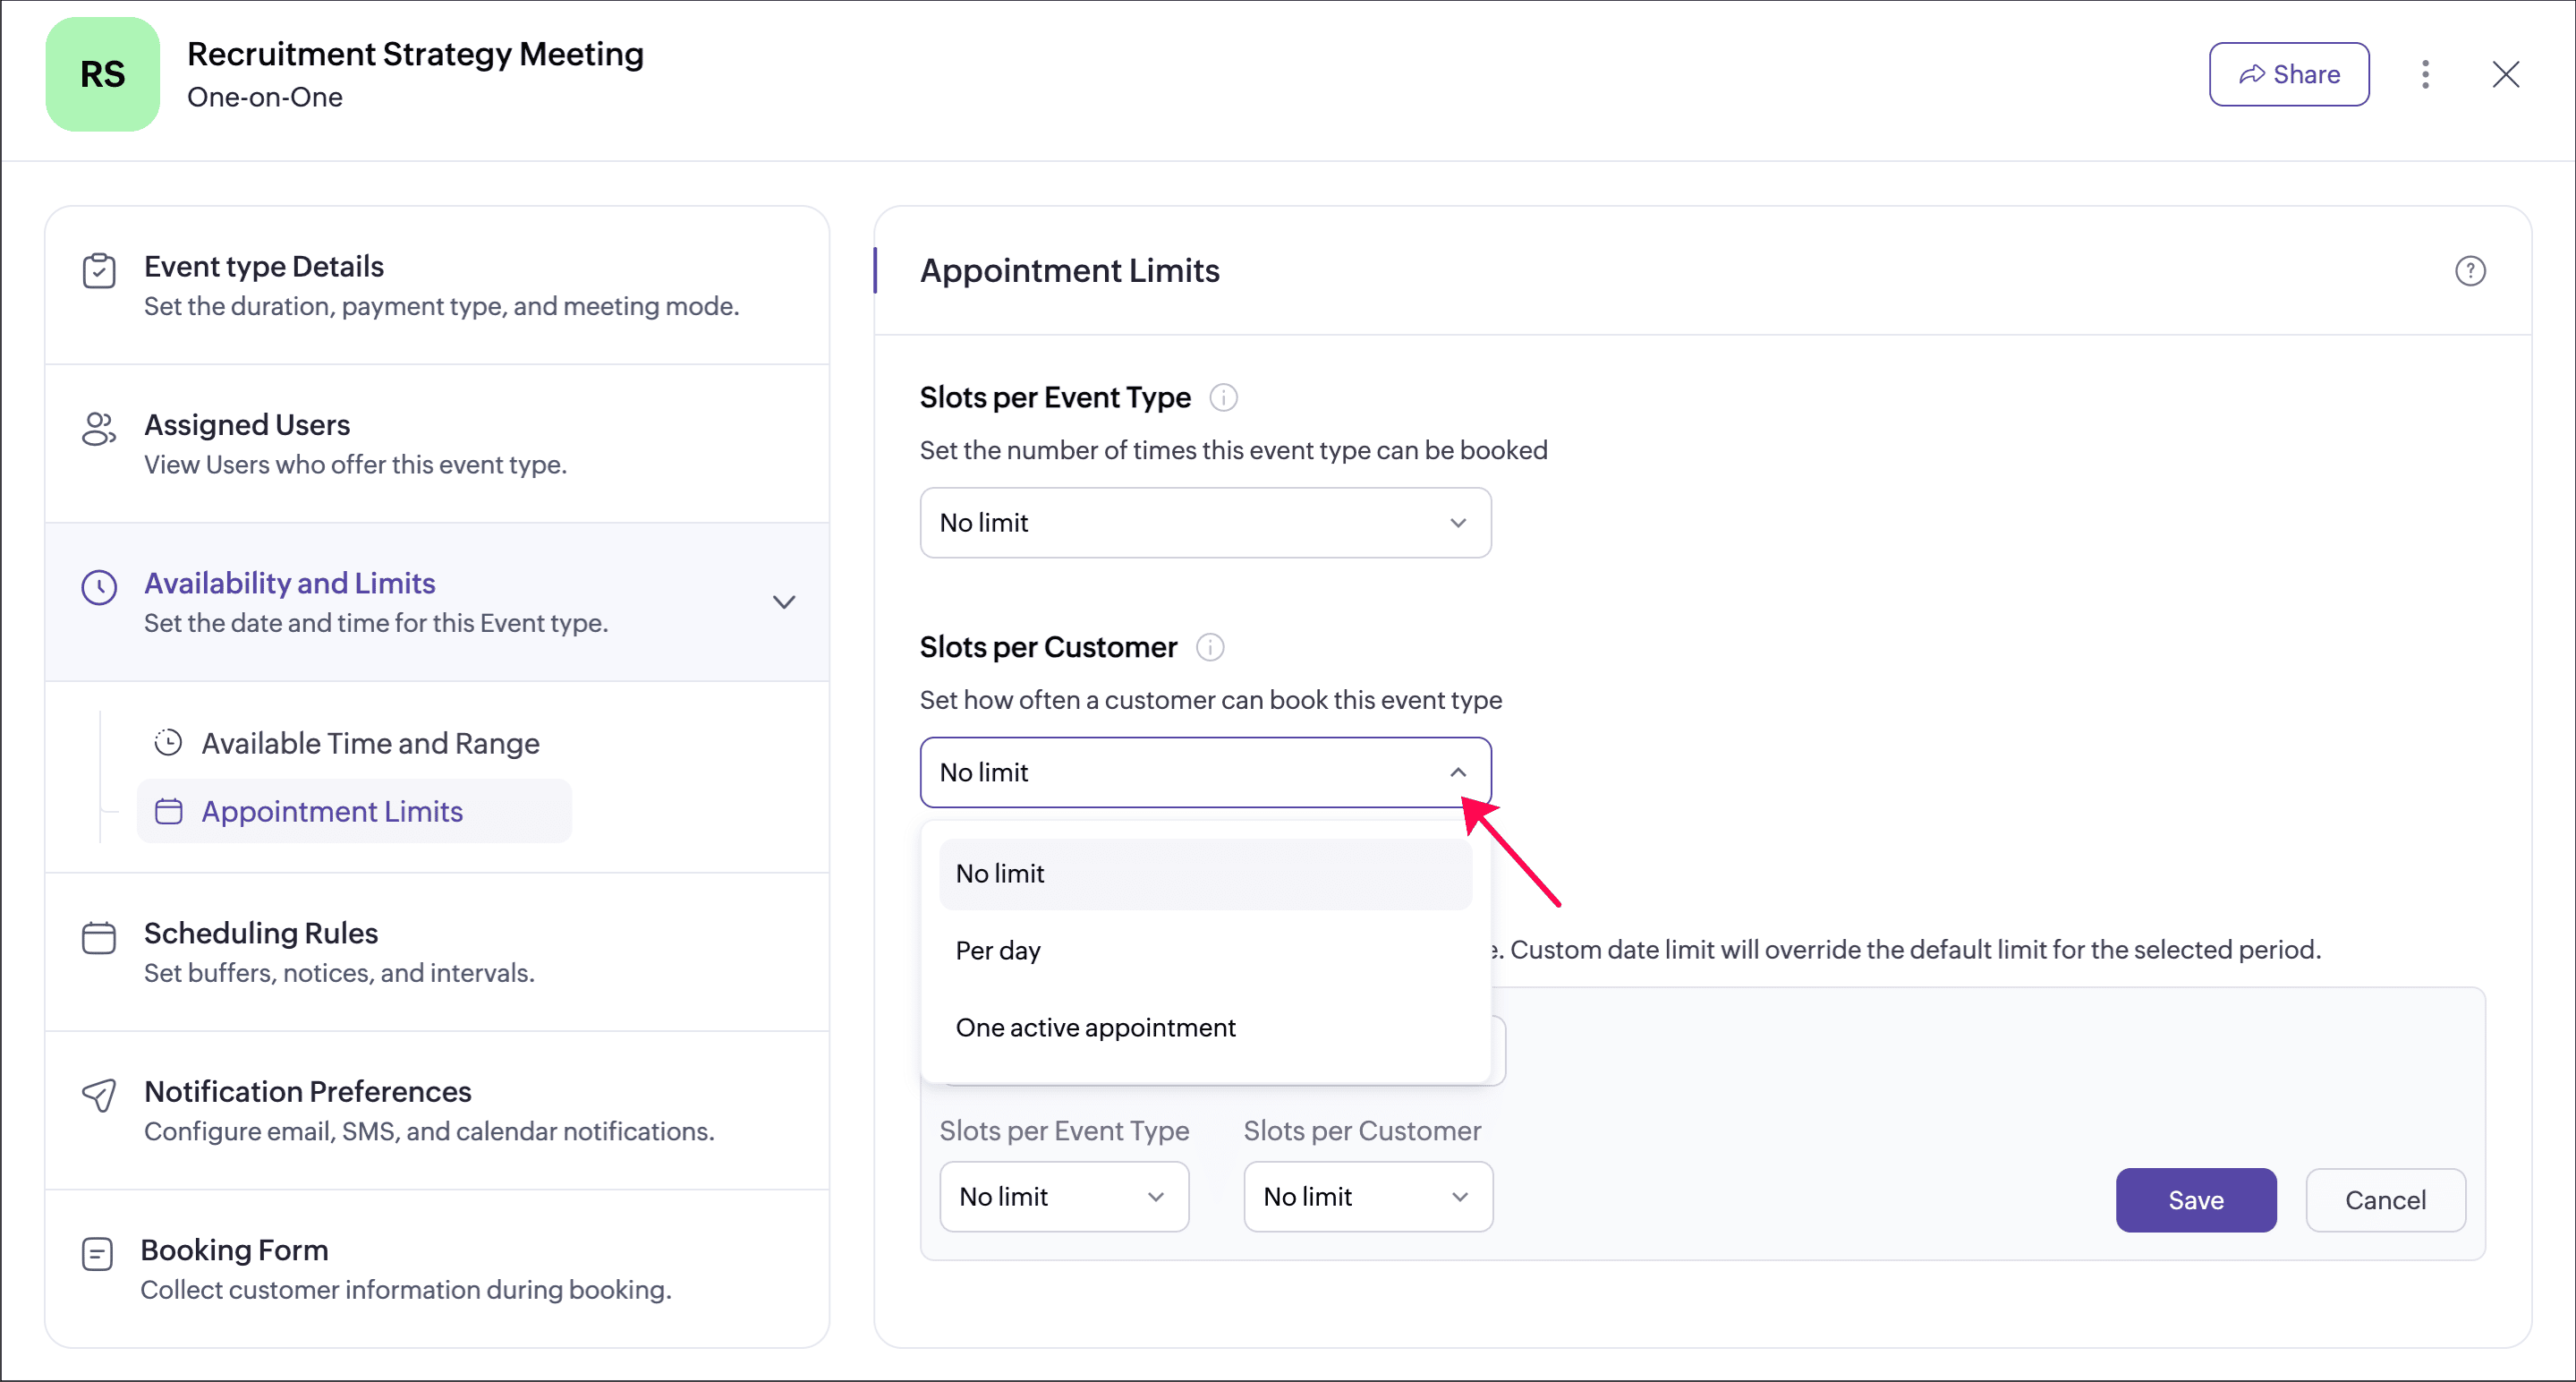2576x1382 pixels.
Task: Open the three-dot more options menu
Action: (2424, 74)
